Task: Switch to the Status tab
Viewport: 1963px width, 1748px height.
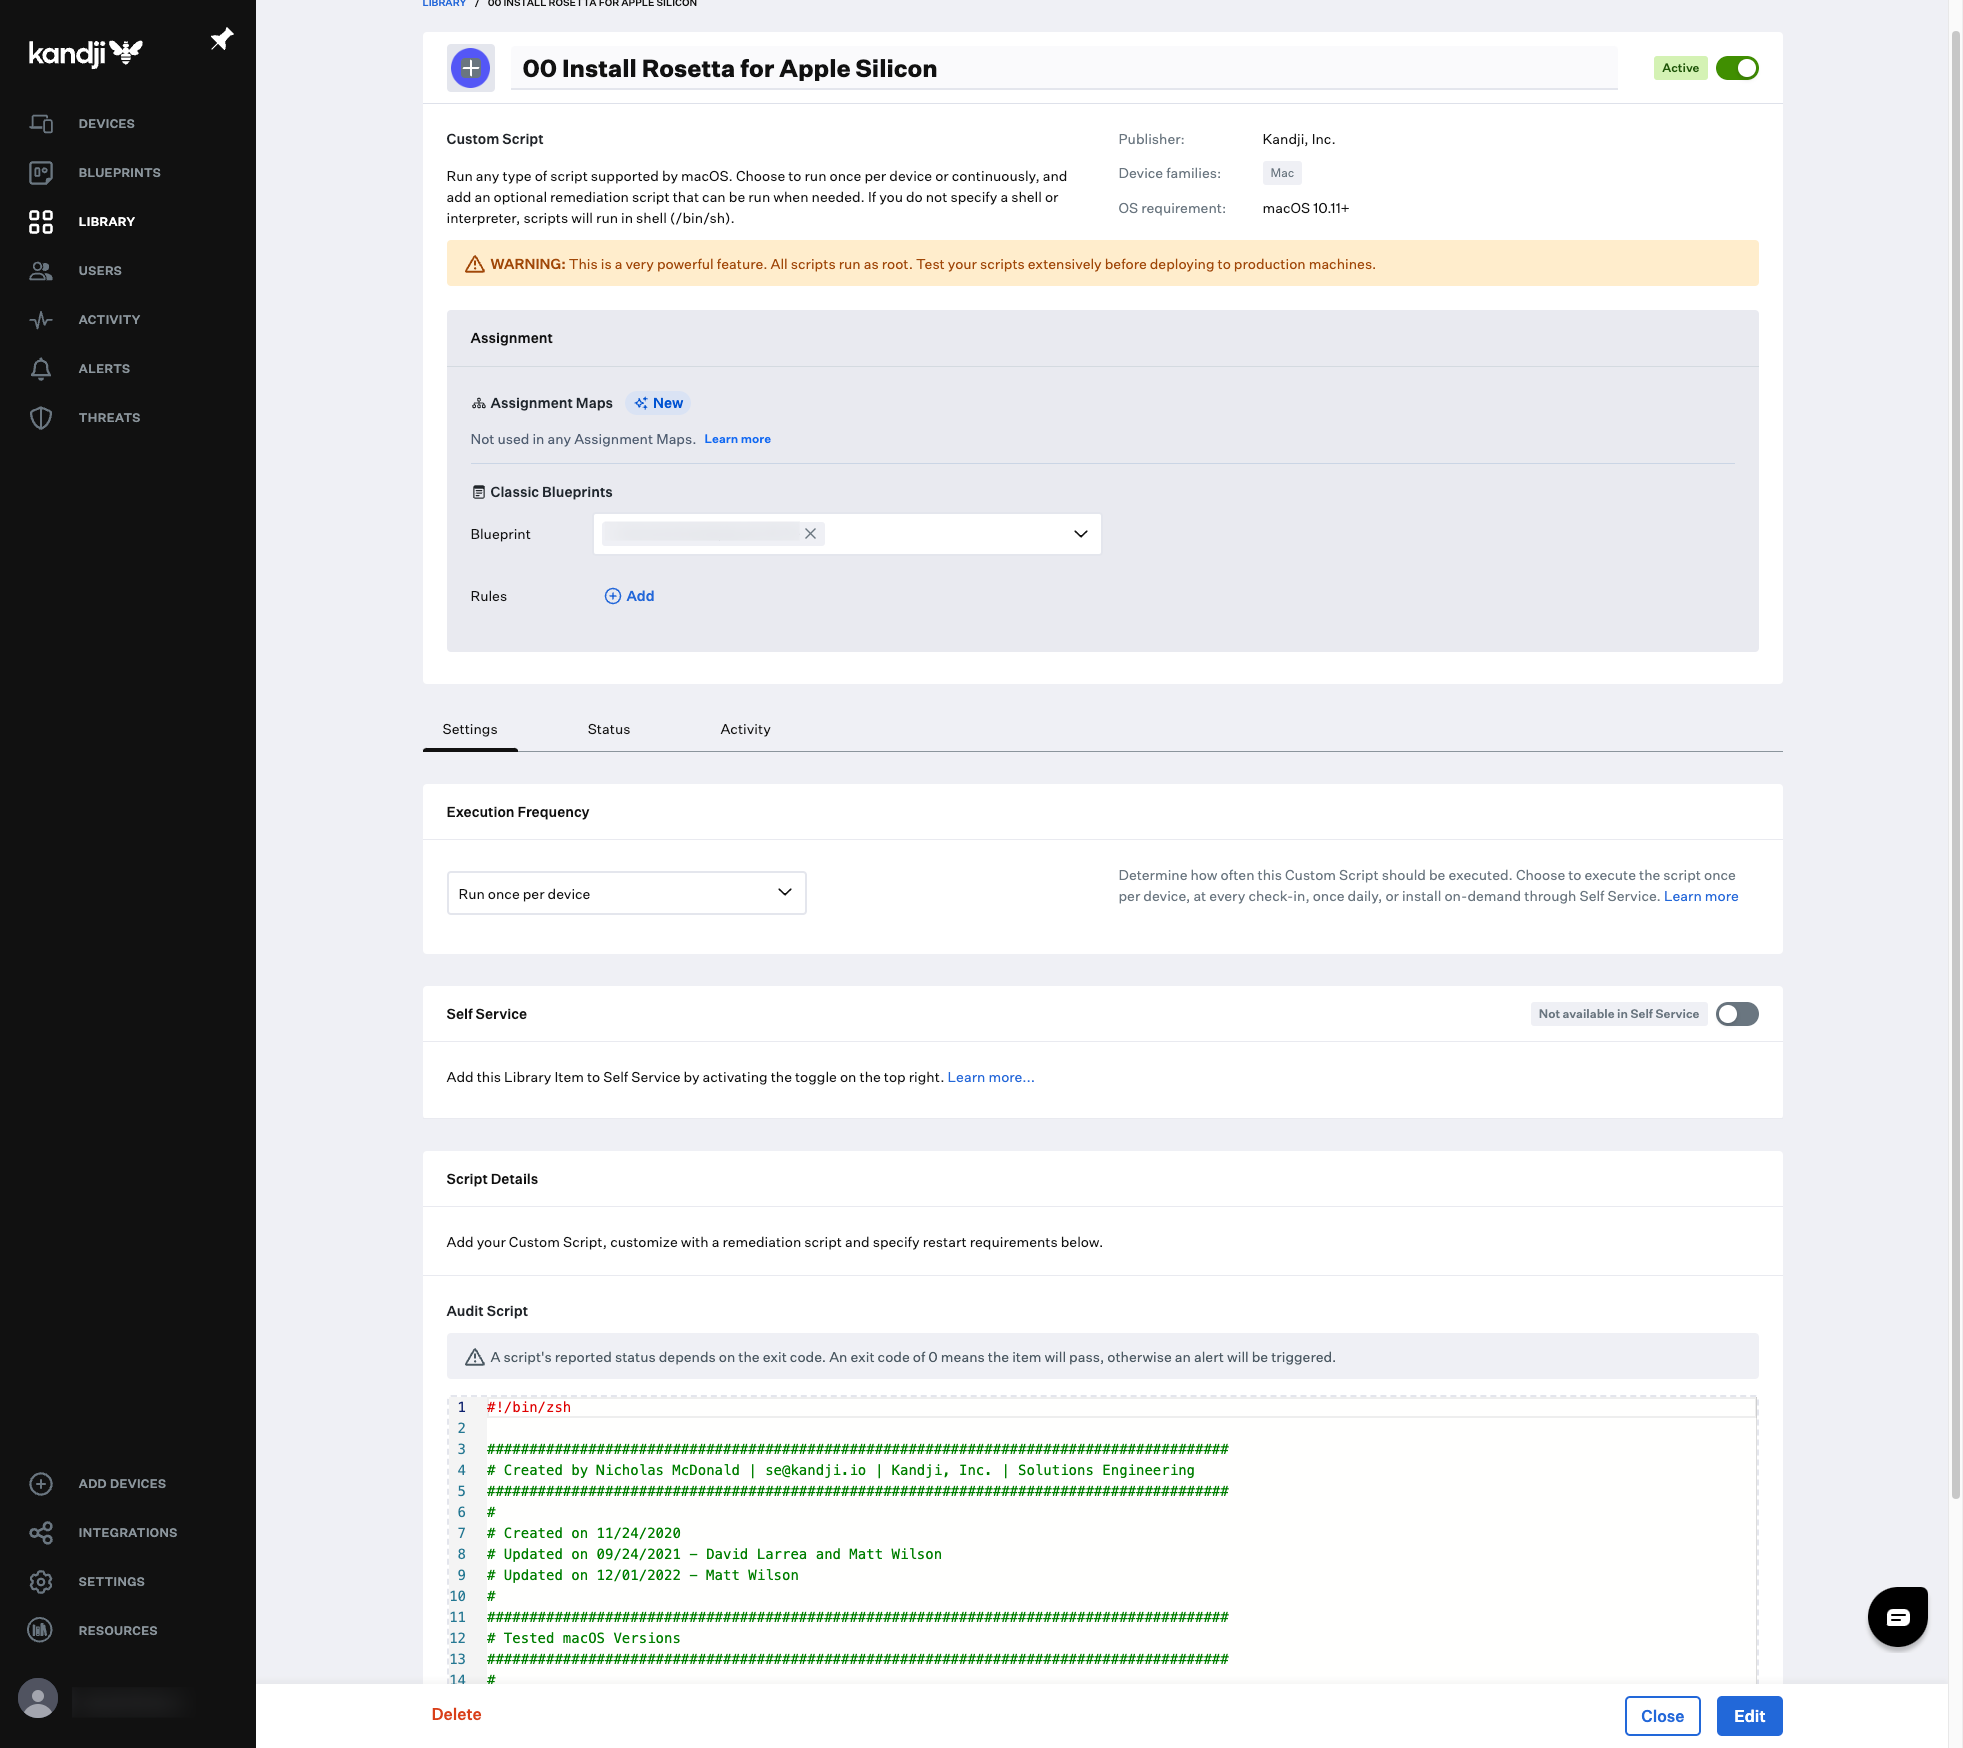Action: pos(608,729)
